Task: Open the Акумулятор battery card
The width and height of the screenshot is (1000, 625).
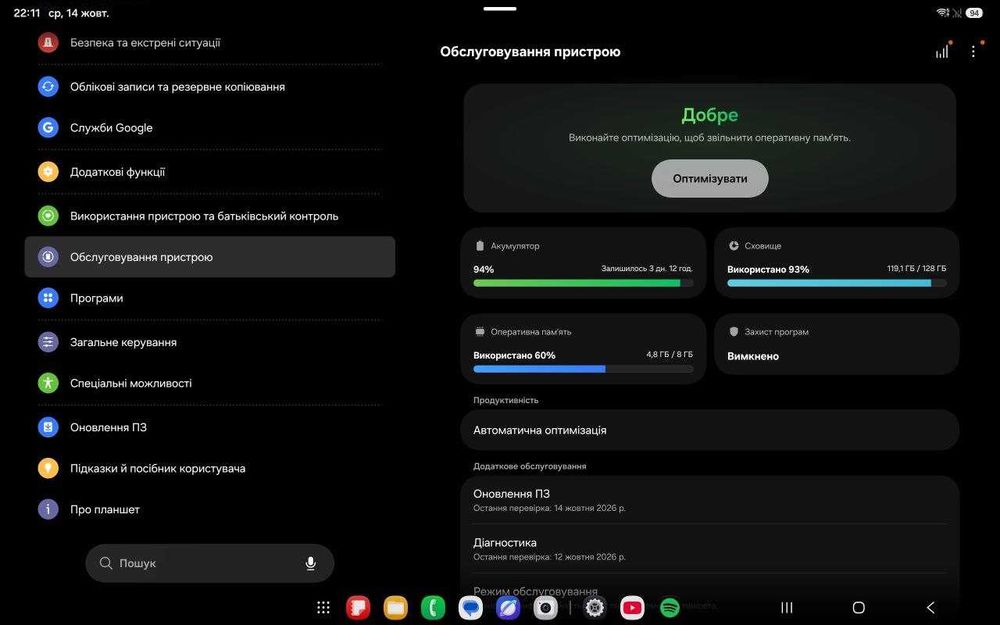Action: [583, 263]
